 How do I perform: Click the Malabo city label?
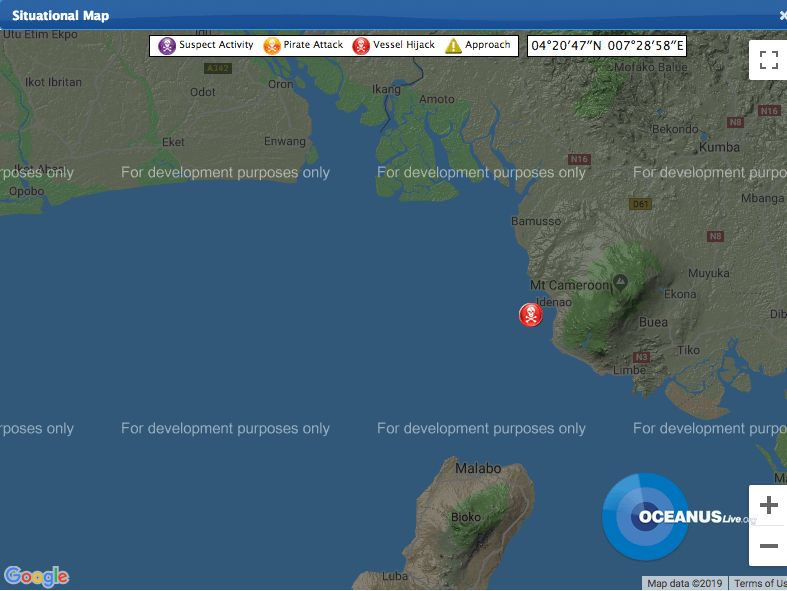click(x=477, y=468)
